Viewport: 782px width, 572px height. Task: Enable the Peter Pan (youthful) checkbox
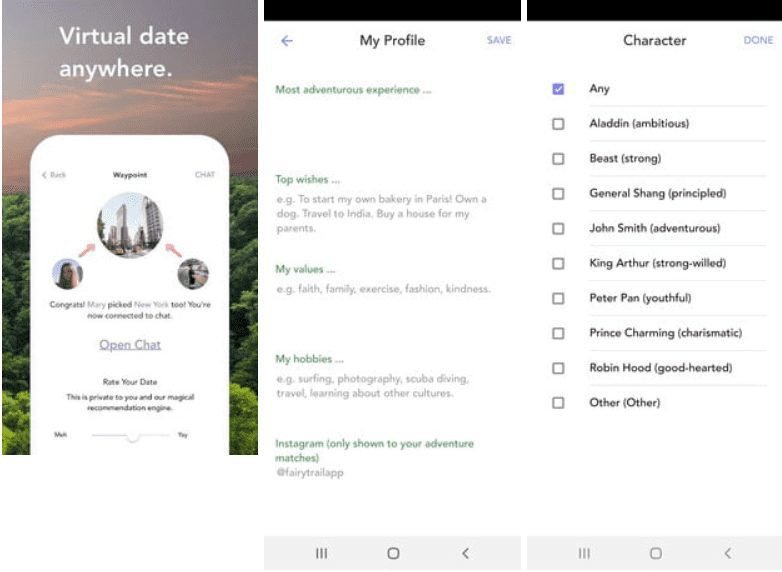point(558,298)
